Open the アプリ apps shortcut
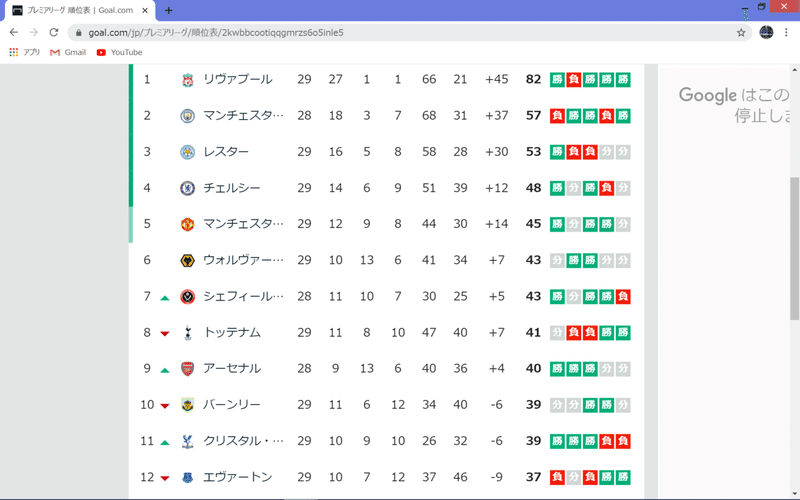Viewport: 800px width, 500px height. 25,52
